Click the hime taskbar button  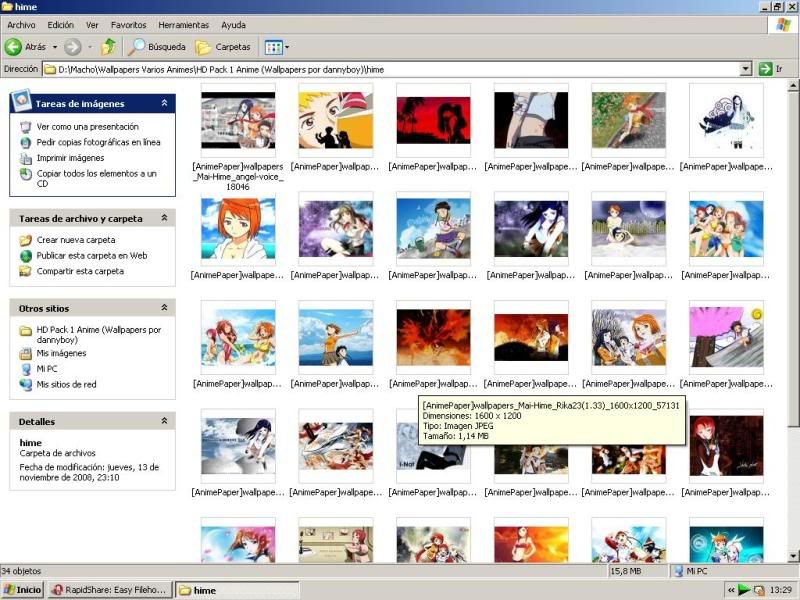coord(237,590)
